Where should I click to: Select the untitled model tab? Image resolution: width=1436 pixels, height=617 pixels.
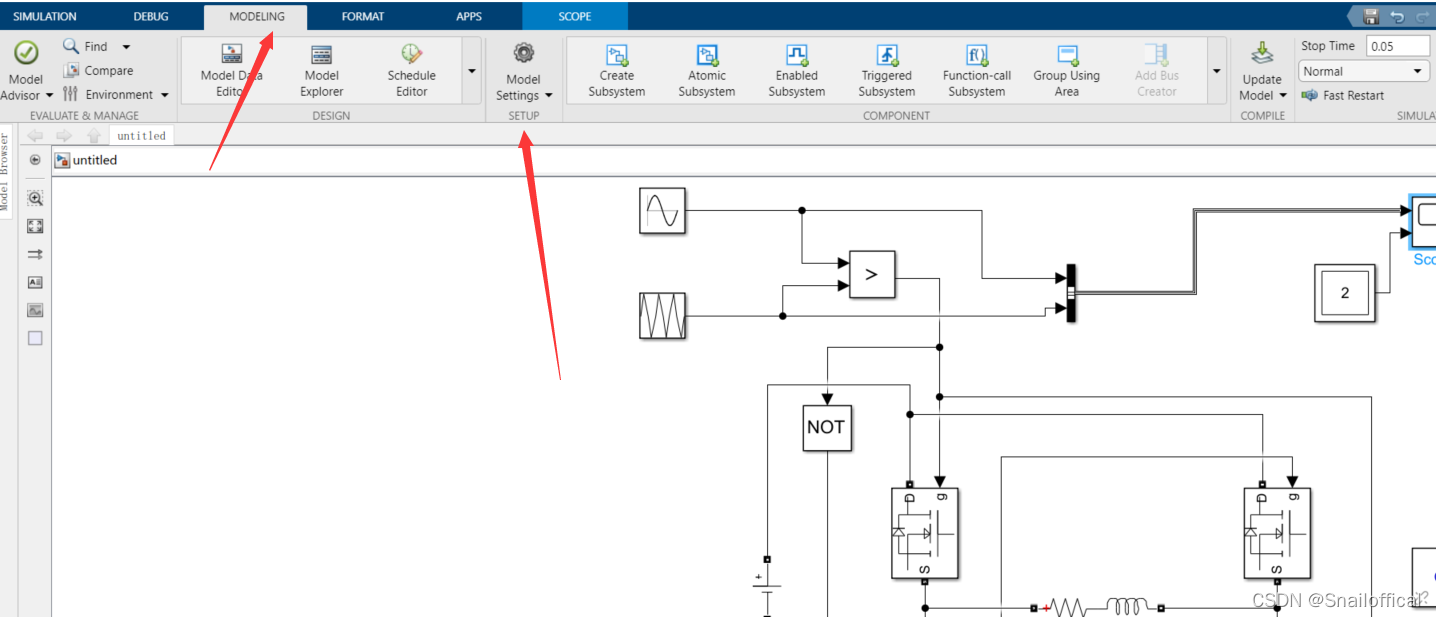click(141, 135)
